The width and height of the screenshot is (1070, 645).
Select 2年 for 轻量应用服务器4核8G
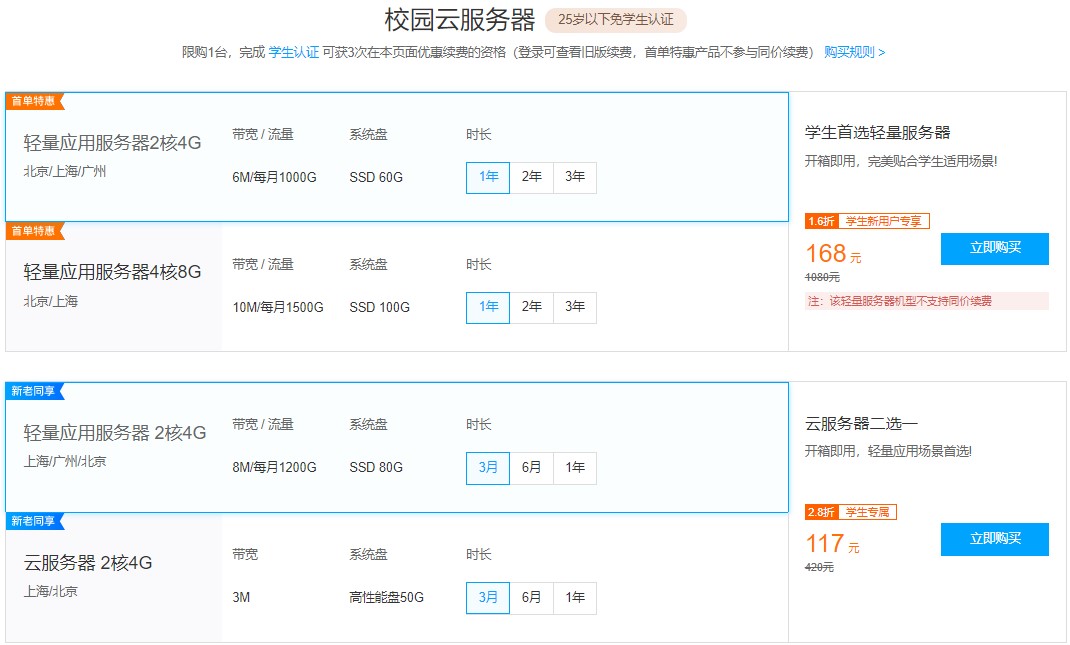[531, 307]
